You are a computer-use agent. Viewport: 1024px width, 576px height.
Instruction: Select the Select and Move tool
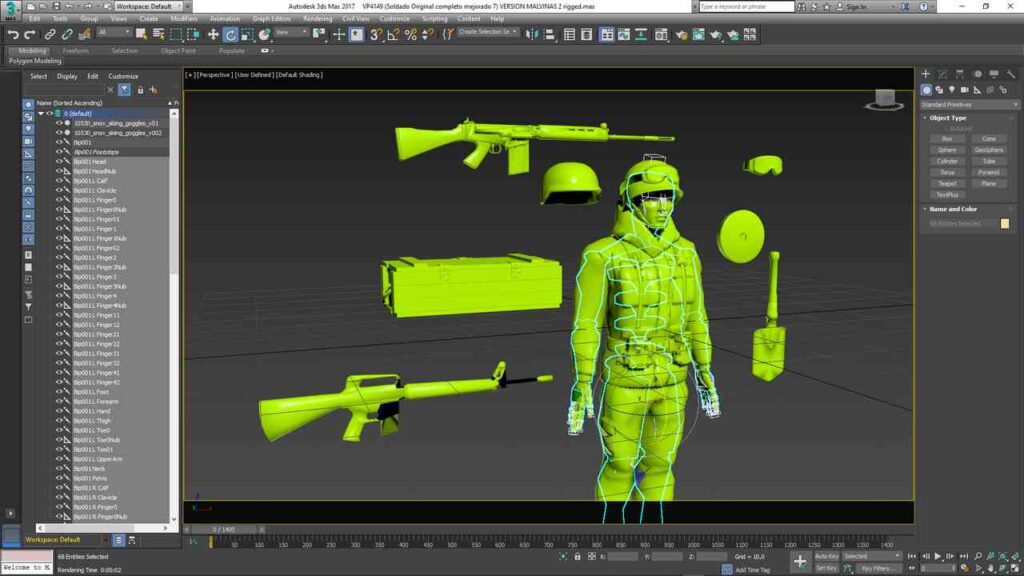pyautogui.click(x=213, y=35)
